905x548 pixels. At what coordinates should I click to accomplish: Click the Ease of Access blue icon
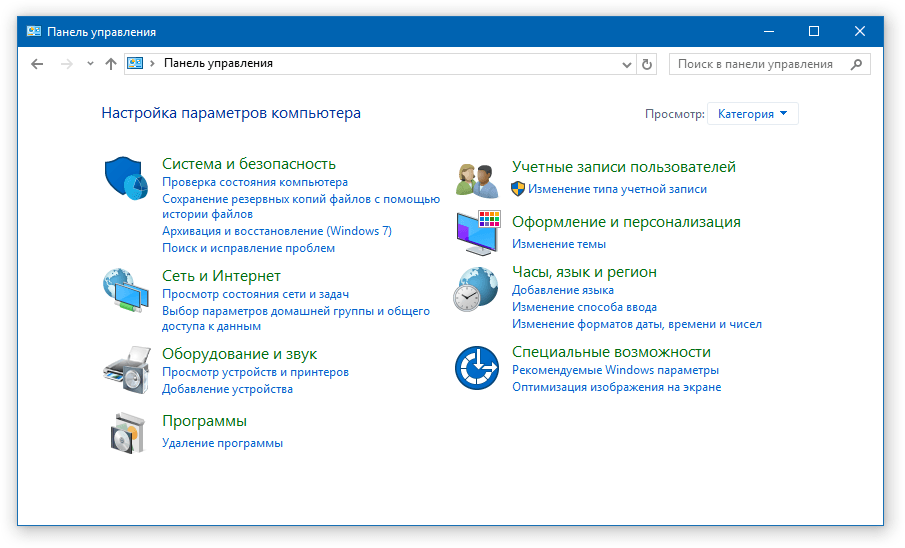(x=477, y=368)
